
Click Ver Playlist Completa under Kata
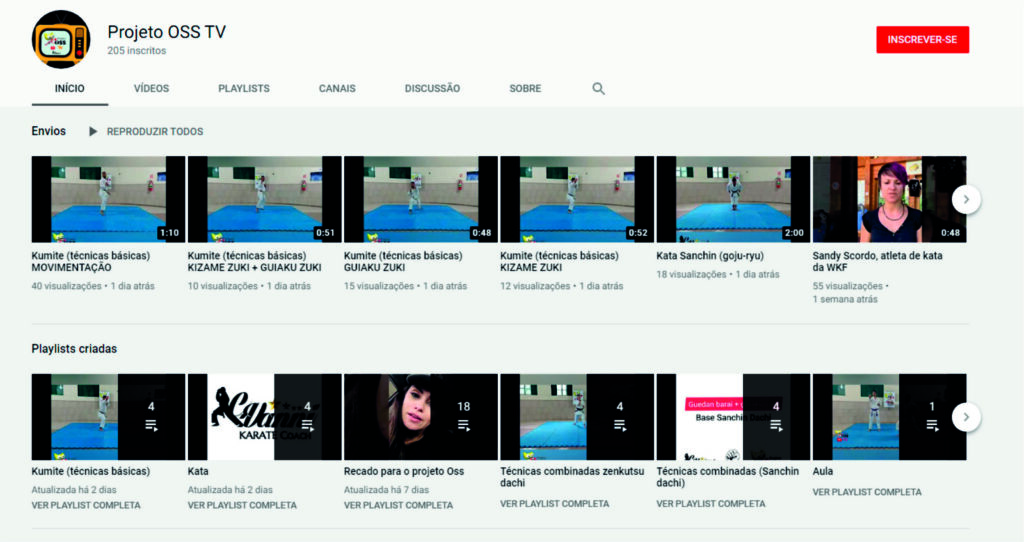click(x=242, y=505)
